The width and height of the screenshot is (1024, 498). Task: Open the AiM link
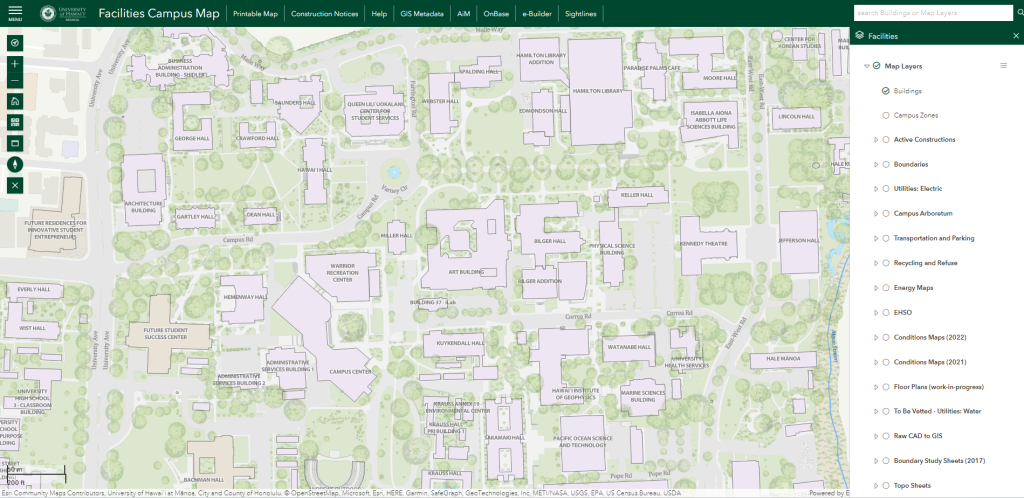464,14
